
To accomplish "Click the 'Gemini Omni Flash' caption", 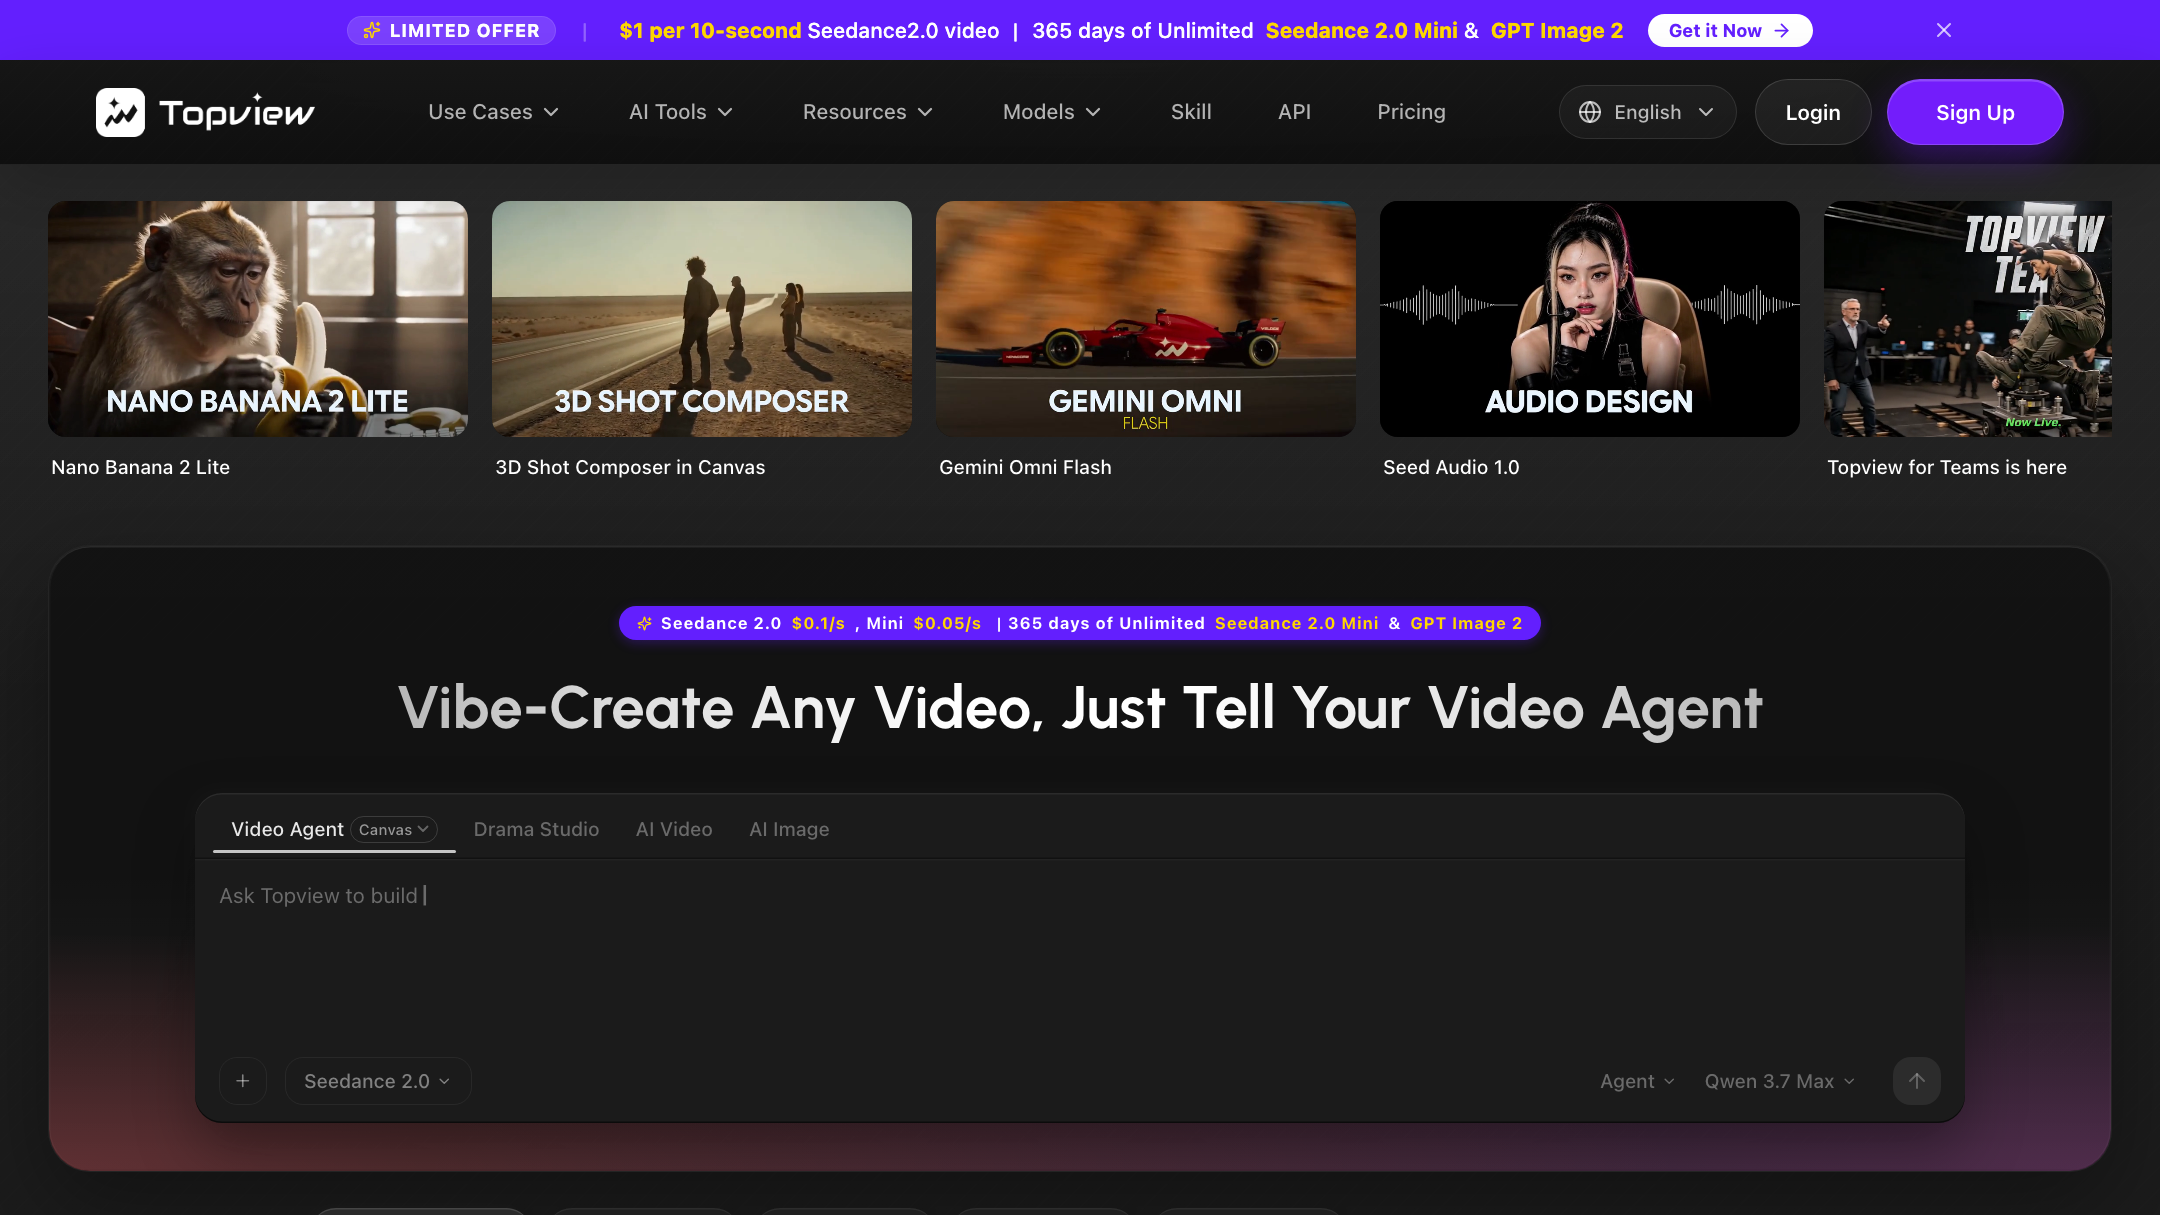I will pos(1025,467).
